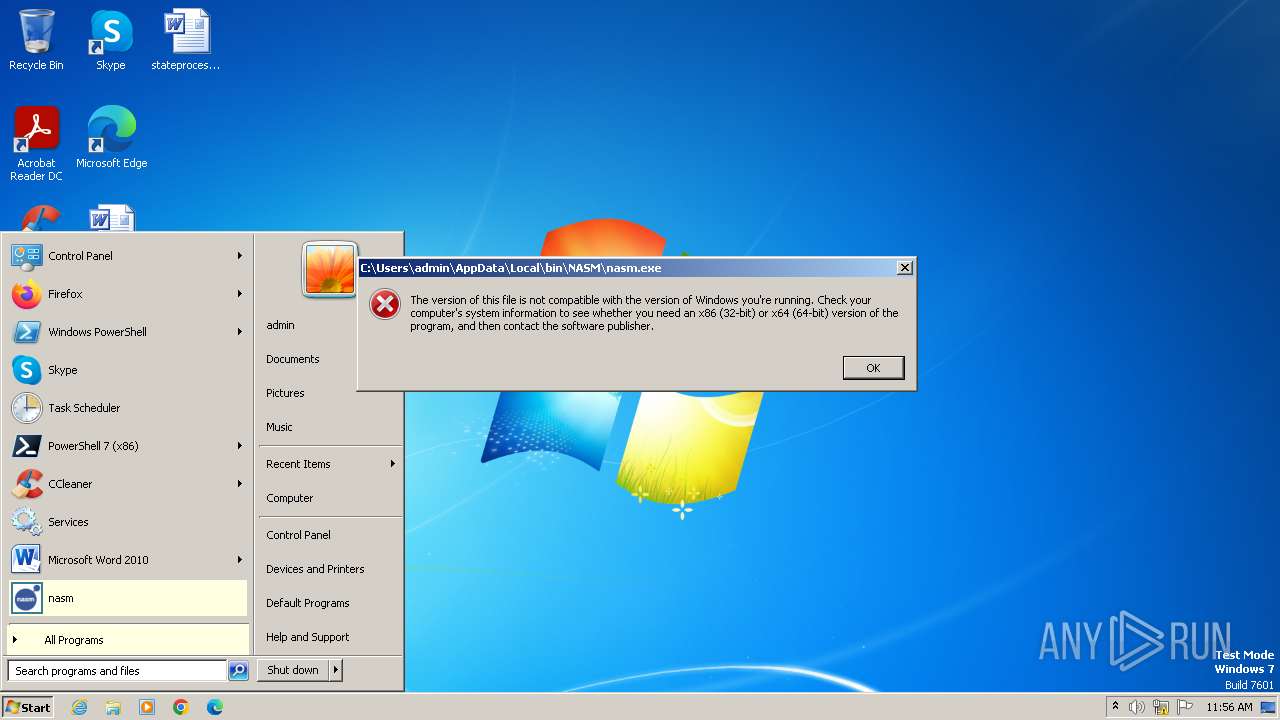Screen dimensions: 1280x720
Task: Open Pictures from the Start menu
Action: pyautogui.click(x=285, y=393)
